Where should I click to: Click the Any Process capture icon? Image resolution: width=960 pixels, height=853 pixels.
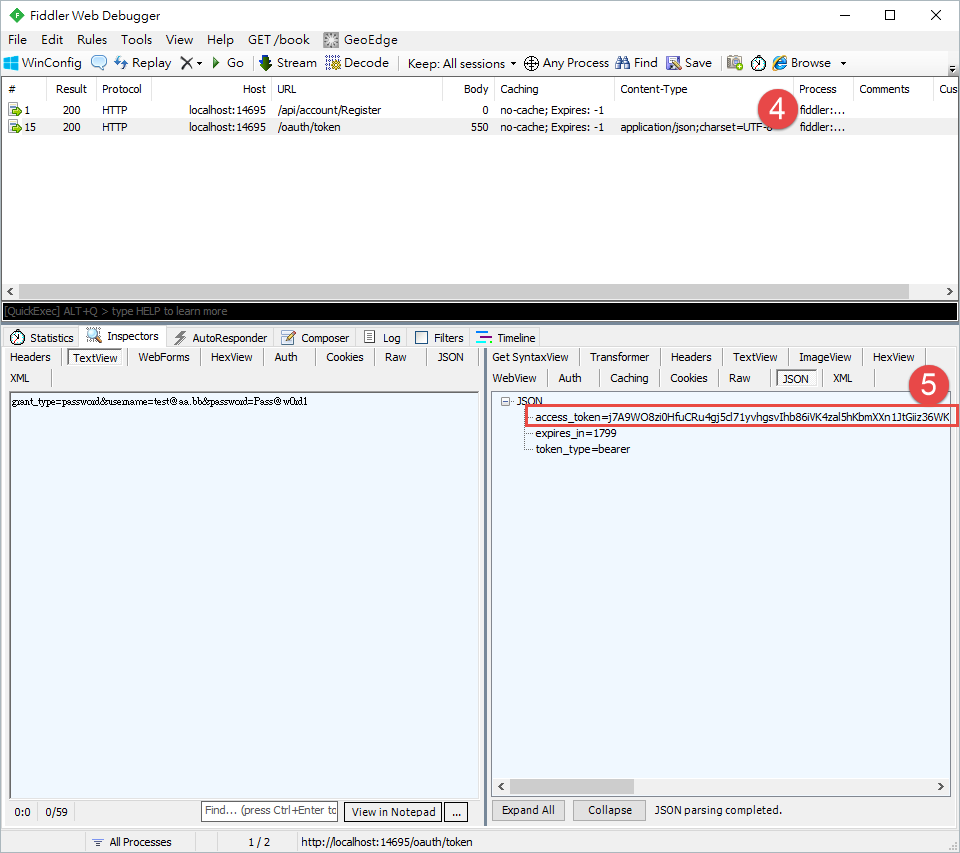[530, 62]
